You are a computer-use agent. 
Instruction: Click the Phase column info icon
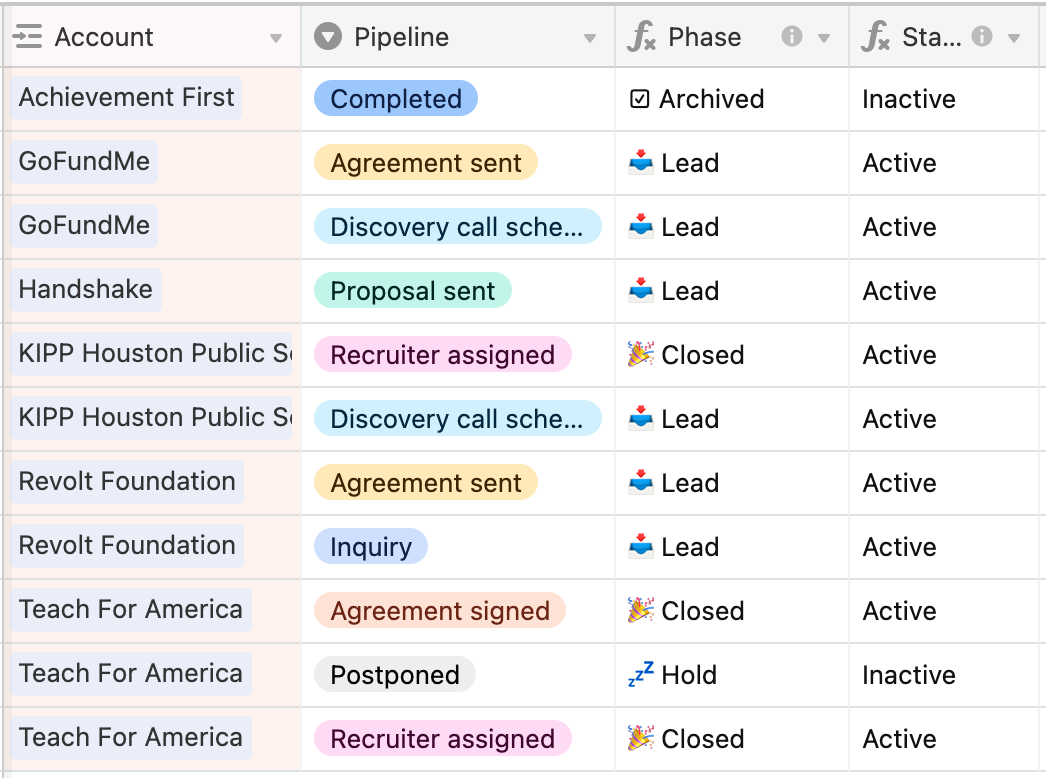coord(792,37)
